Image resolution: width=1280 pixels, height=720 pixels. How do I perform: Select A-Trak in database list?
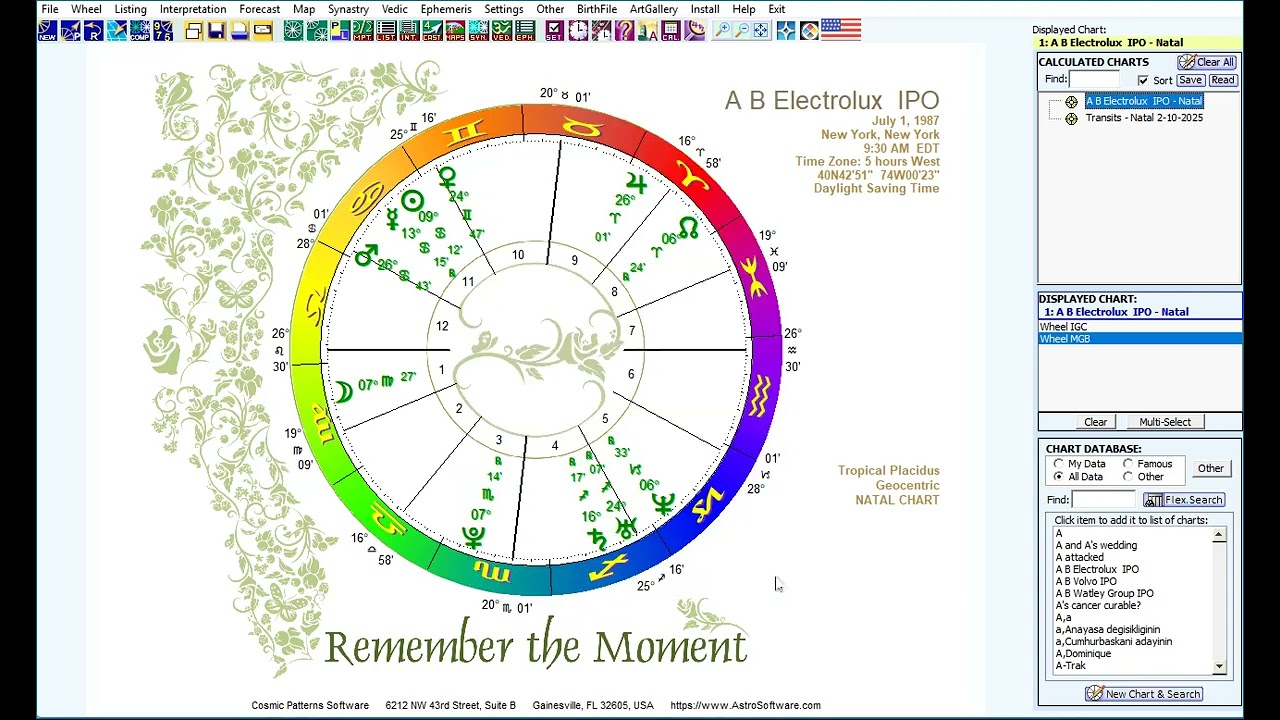click(1070, 665)
